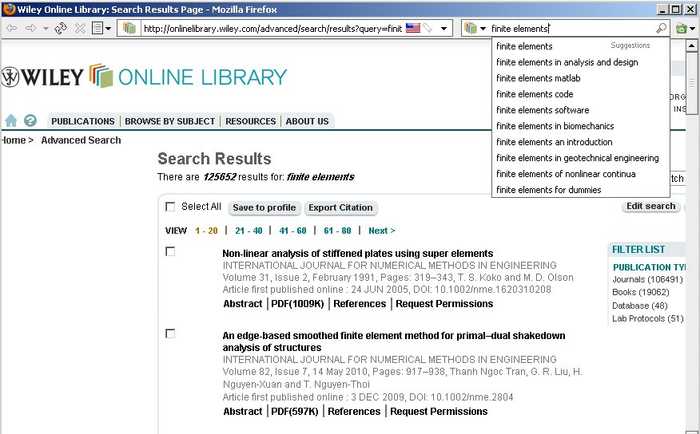
Task: Tick the Select All checkbox
Action: click(x=170, y=207)
